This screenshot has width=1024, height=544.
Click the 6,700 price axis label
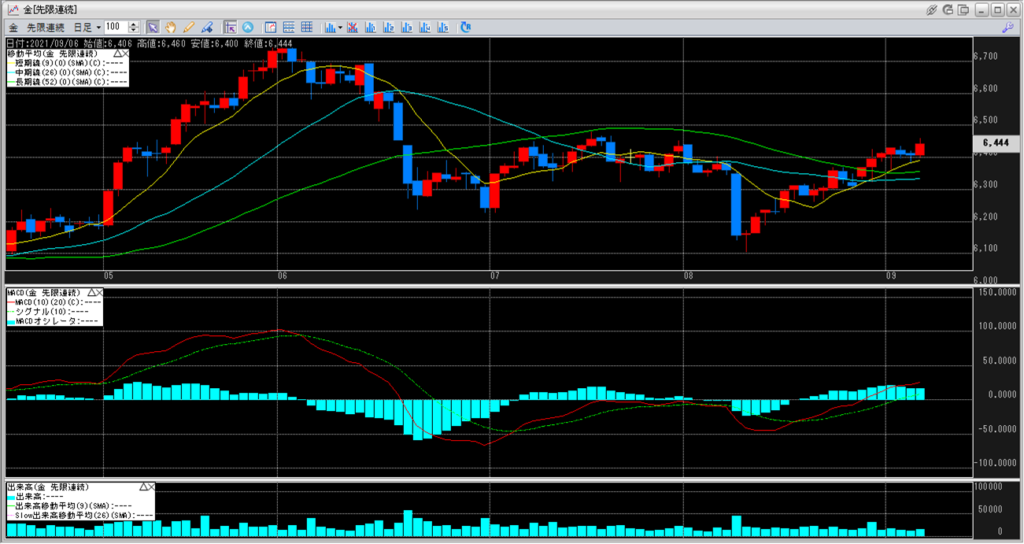[x=985, y=57]
